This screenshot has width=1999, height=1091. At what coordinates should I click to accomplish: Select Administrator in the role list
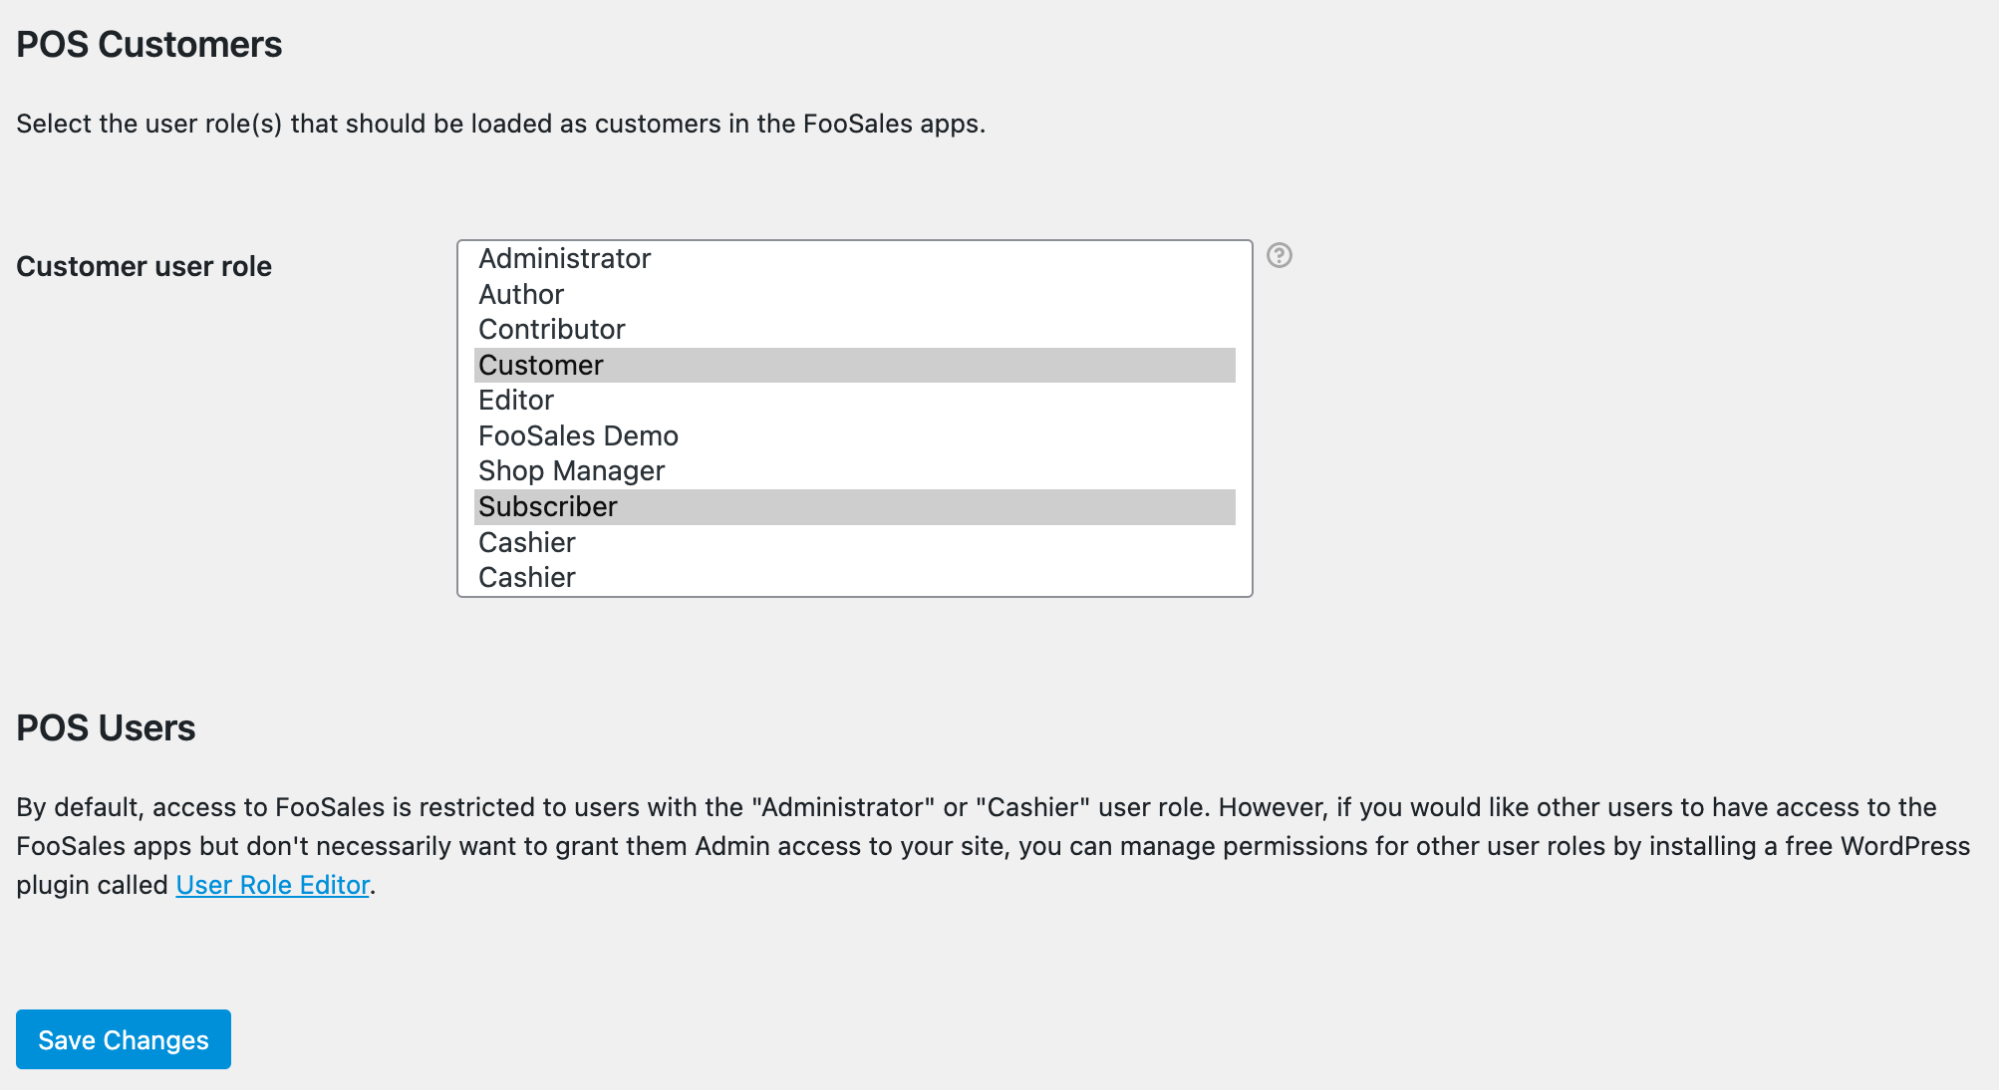564,259
